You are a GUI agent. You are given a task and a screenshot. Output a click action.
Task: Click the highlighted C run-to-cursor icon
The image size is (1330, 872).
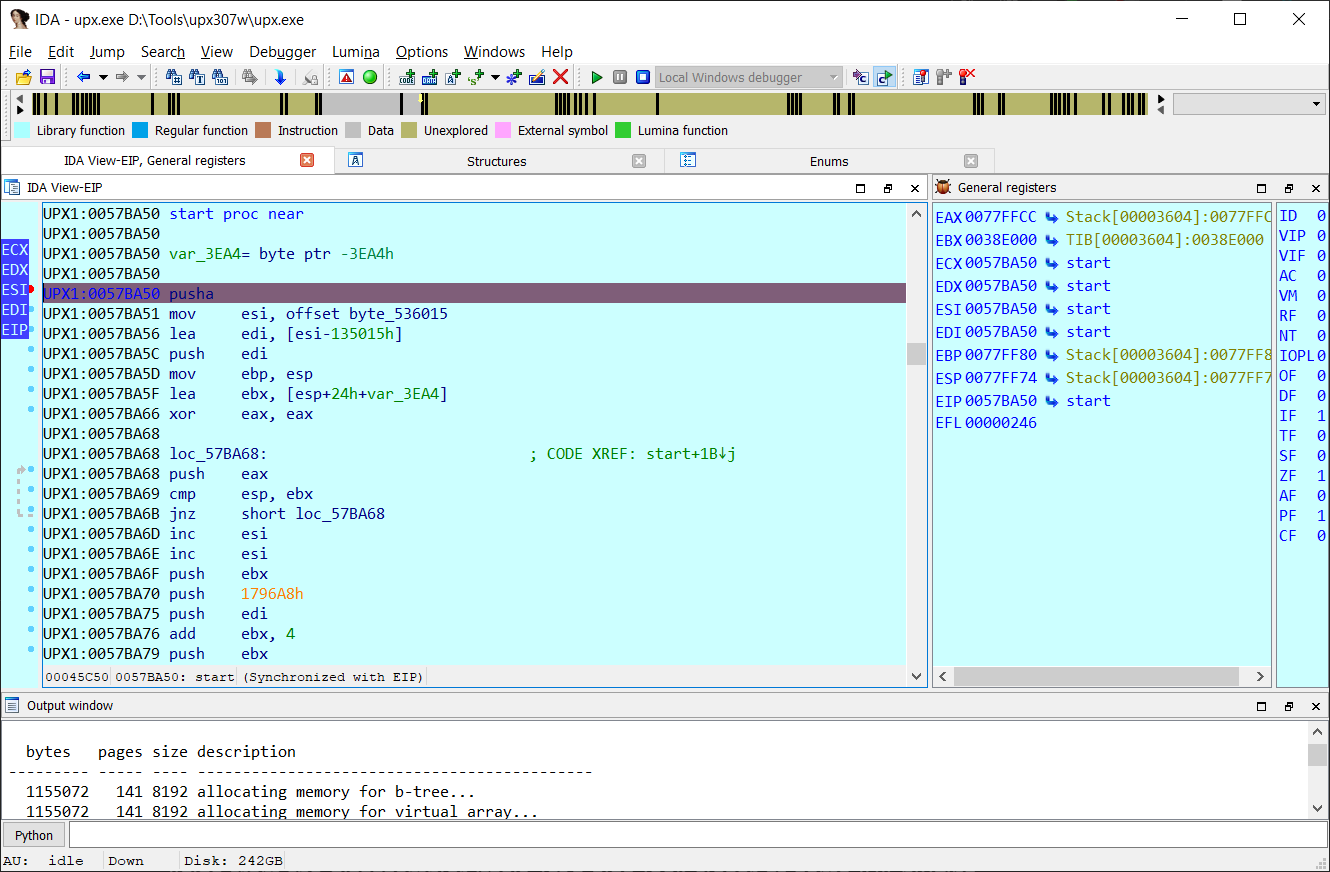pyautogui.click(x=884, y=77)
